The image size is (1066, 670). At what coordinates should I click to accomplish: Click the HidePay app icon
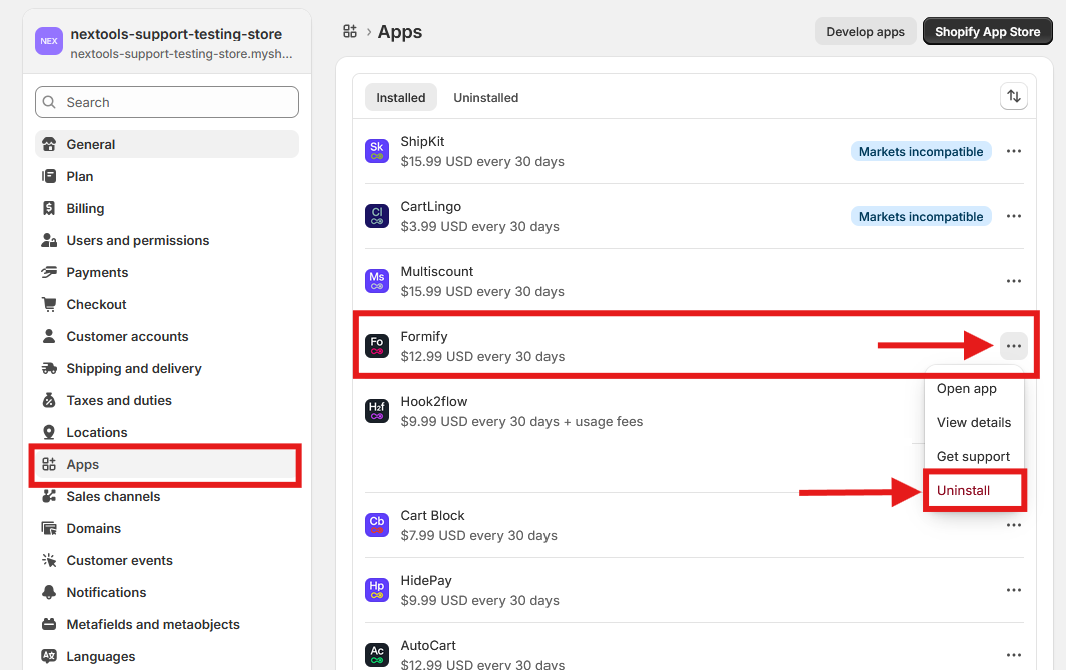tap(377, 590)
